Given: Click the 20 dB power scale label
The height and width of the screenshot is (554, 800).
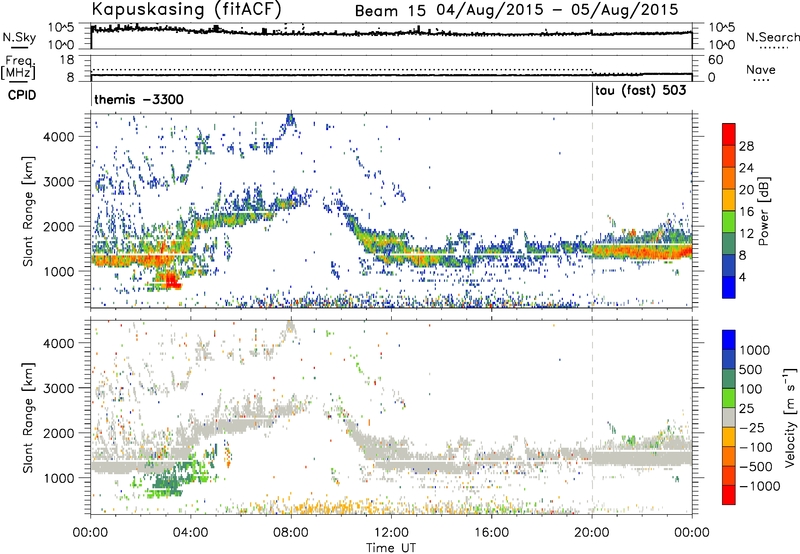Looking at the screenshot, I should [x=746, y=190].
